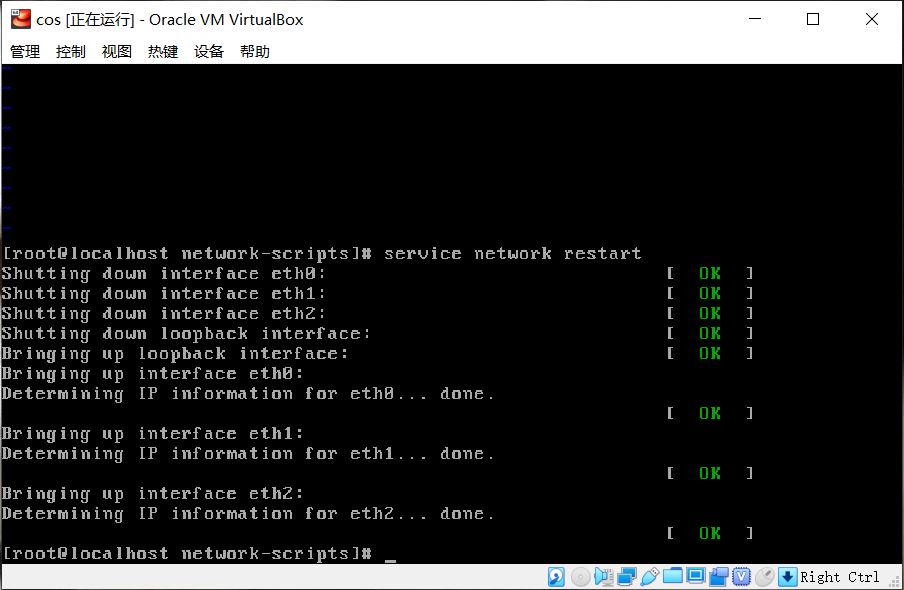Open the 管理 menu
Image resolution: width=904 pixels, height=590 pixels.
point(24,51)
